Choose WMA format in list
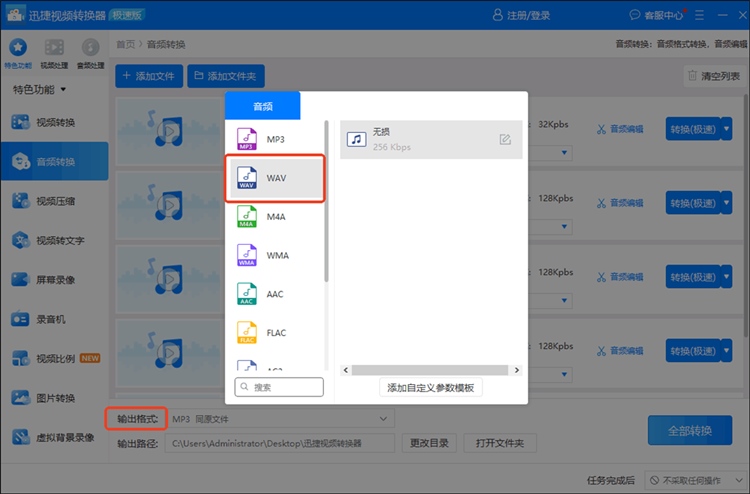 tap(276, 255)
